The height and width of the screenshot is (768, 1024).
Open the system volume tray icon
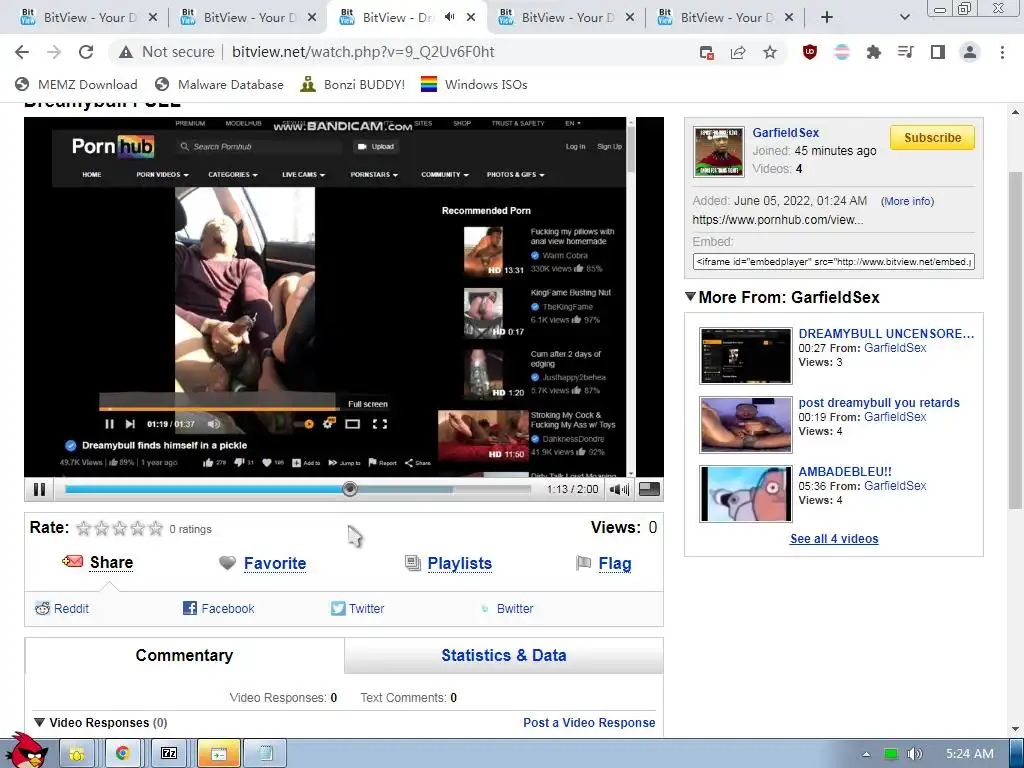915,754
